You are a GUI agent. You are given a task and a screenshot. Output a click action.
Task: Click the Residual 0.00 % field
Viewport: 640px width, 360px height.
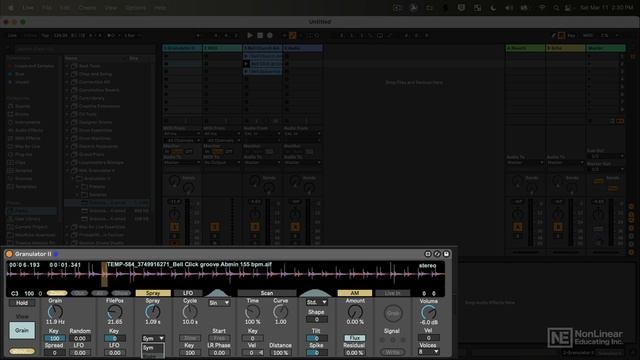(354, 353)
